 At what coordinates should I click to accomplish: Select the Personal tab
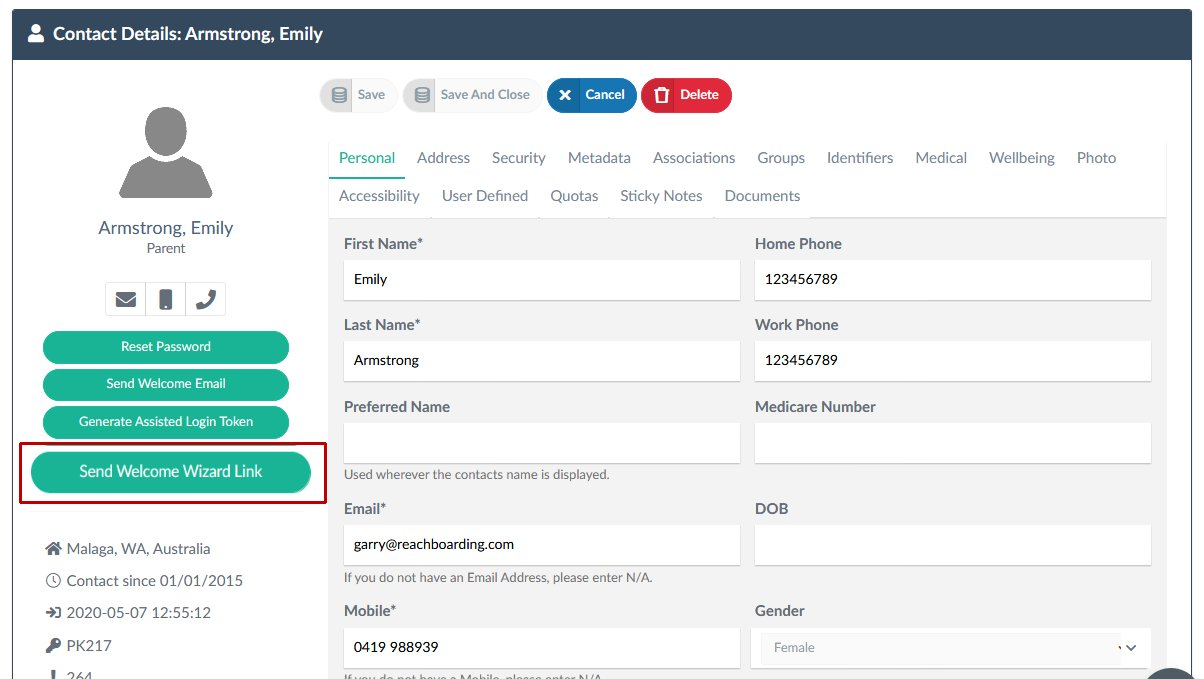pyautogui.click(x=367, y=158)
